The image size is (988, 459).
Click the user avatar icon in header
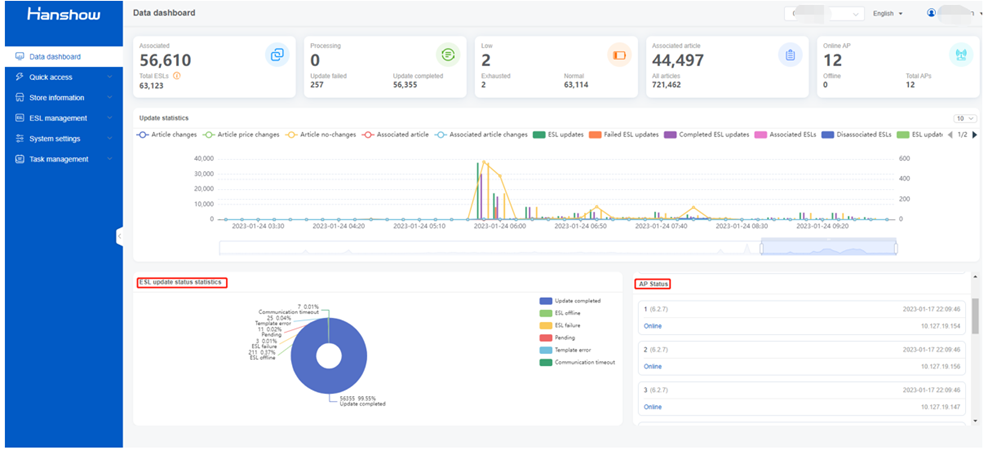[x=931, y=13]
